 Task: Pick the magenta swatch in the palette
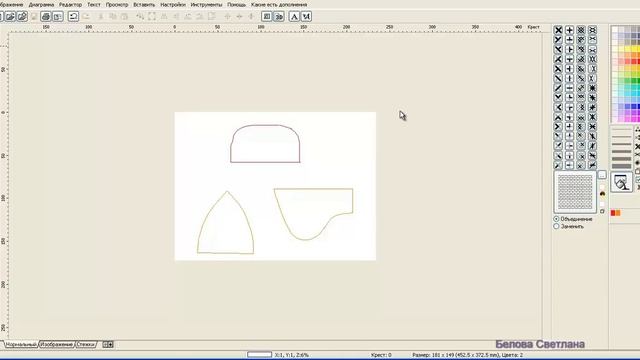(x=634, y=118)
